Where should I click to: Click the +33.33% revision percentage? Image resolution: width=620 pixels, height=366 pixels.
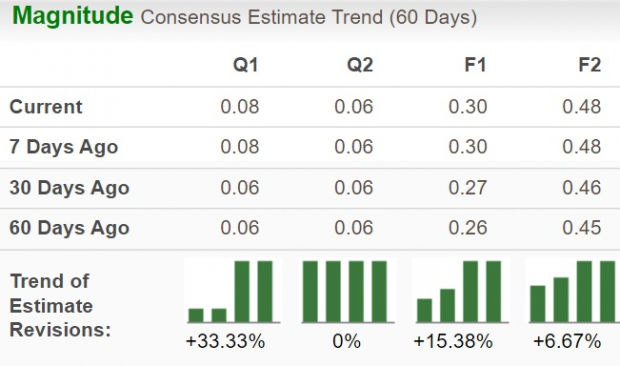[x=225, y=341]
